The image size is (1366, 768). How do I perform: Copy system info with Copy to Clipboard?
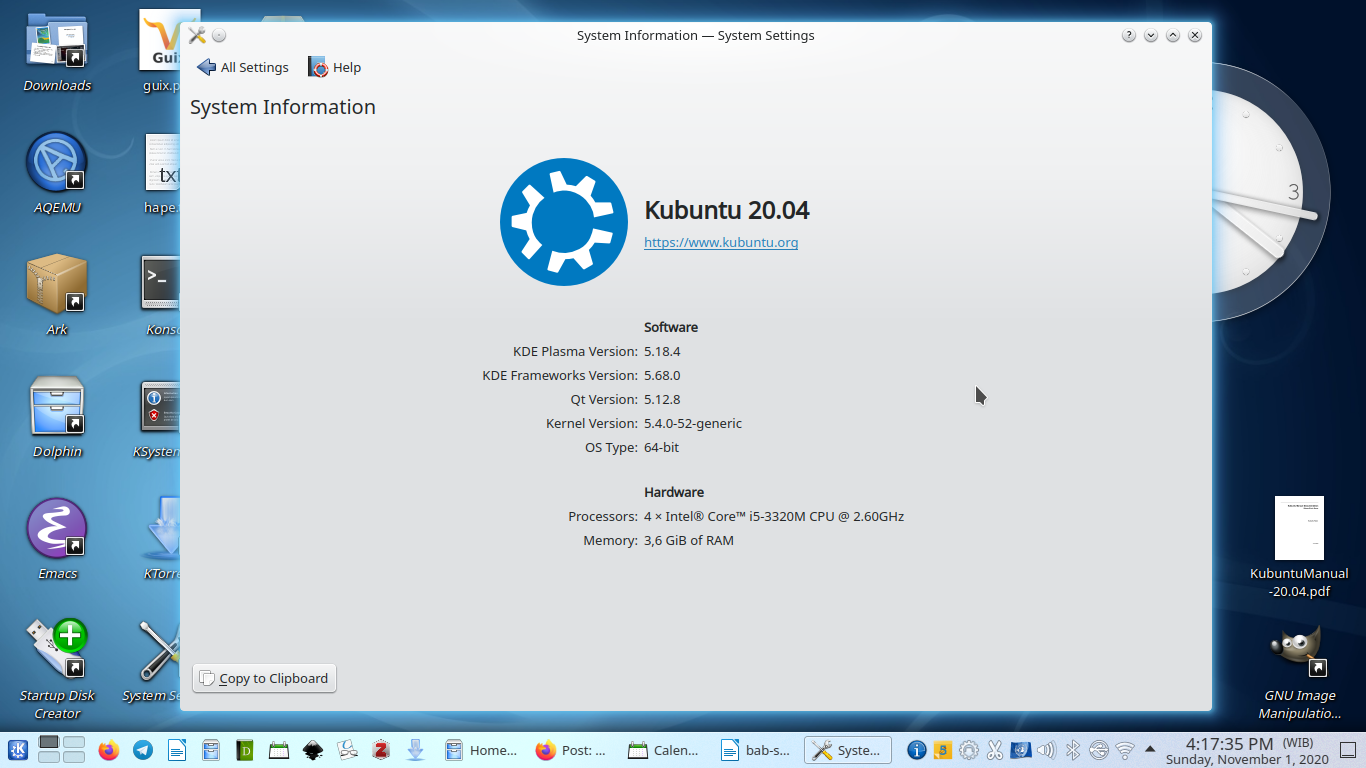pyautogui.click(x=264, y=678)
